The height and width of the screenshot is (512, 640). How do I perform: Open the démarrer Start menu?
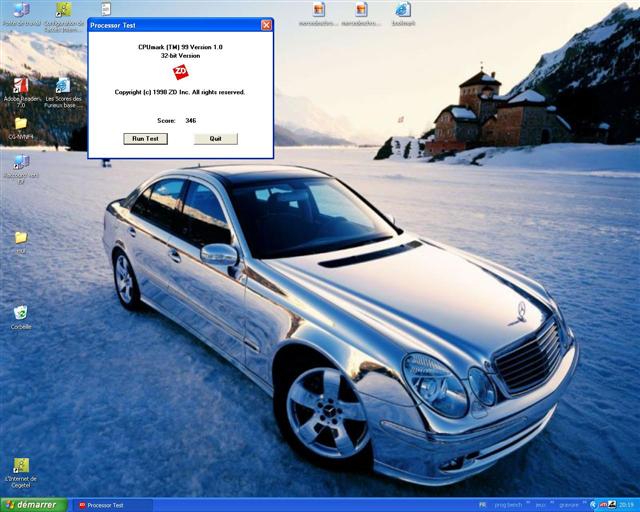[34, 505]
